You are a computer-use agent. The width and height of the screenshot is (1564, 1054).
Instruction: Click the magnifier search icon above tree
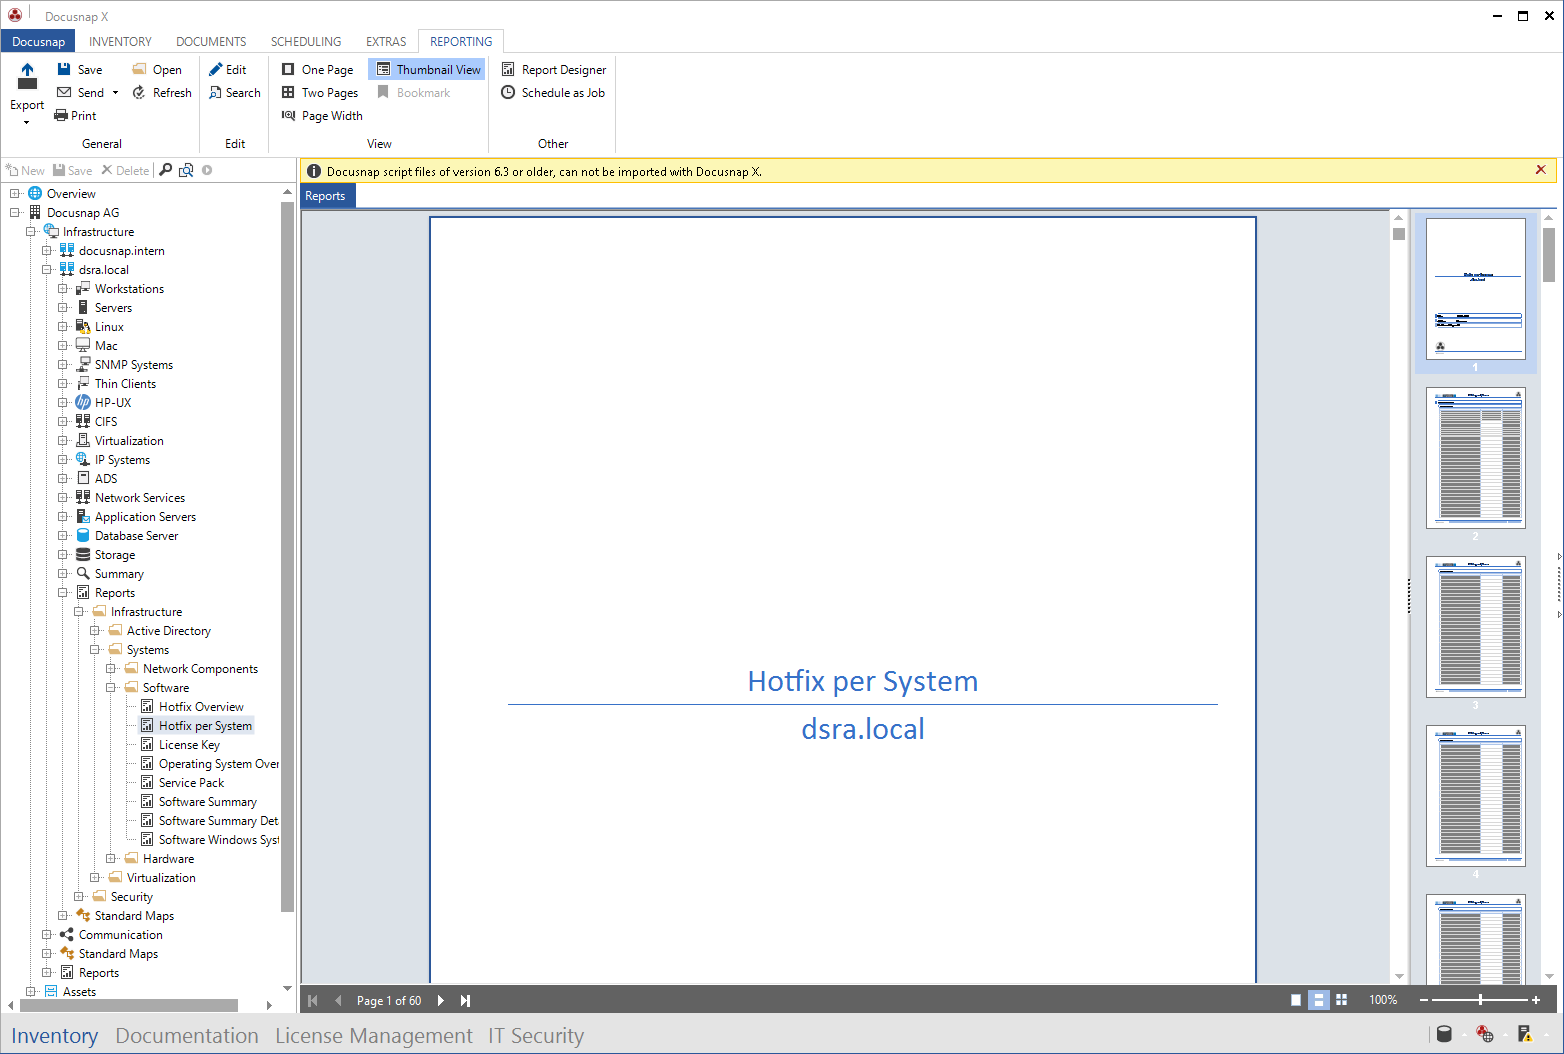166,170
